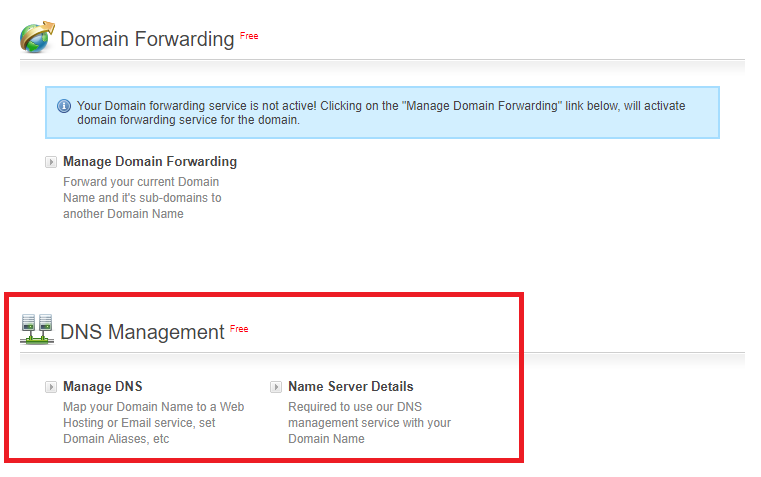
Task: Click the DNS Management servers icon
Action: (37, 329)
